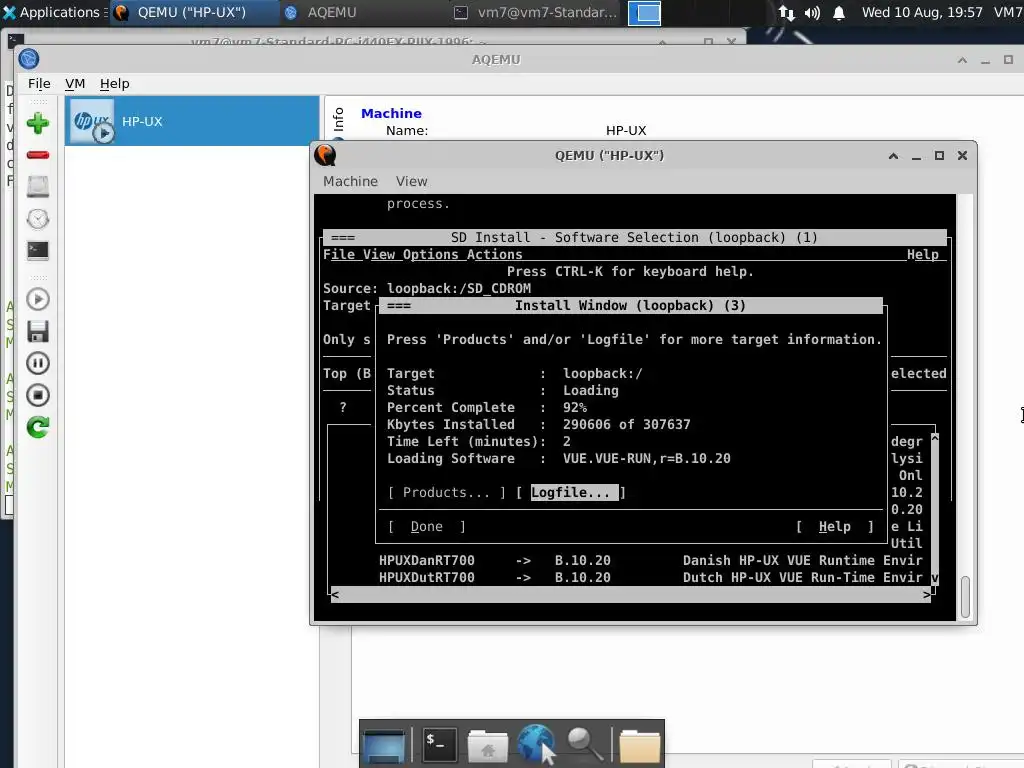This screenshot has width=1024, height=768.
Task: Click the QEMU window vertical scrollbar thumb
Action: point(965,597)
